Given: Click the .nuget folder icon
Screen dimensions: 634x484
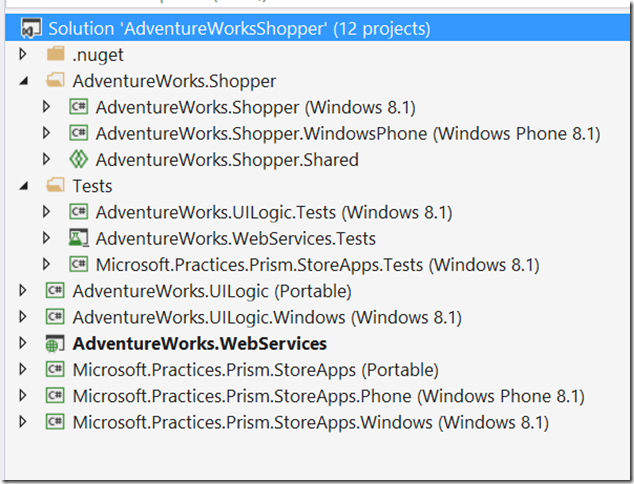Looking at the screenshot, I should point(55,54).
